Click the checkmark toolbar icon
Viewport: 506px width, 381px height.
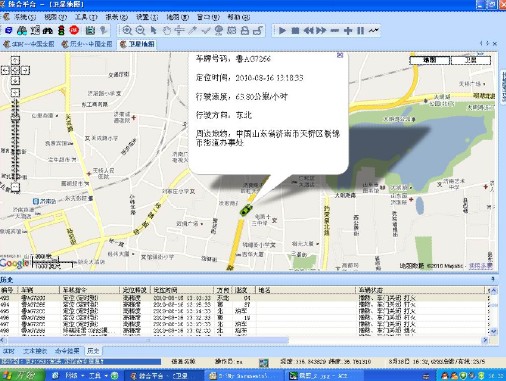(x=205, y=31)
